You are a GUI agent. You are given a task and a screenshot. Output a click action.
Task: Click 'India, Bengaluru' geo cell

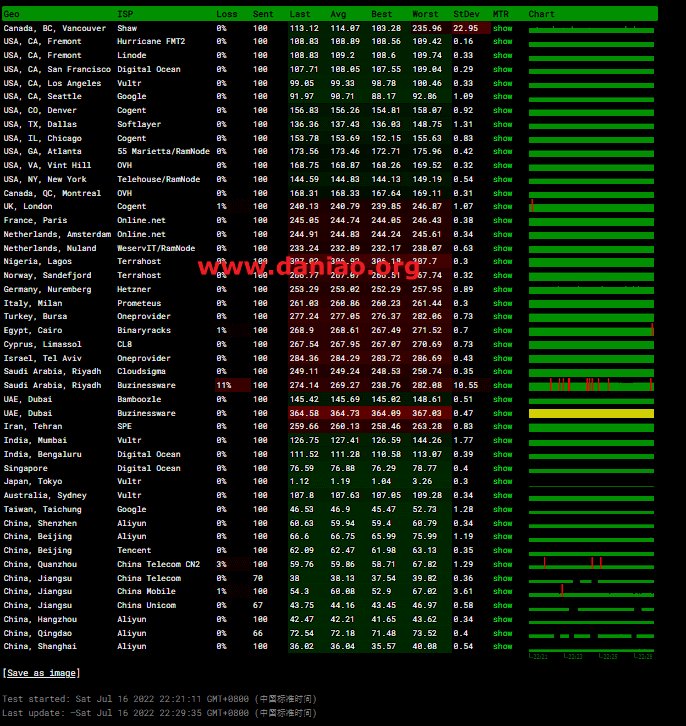[43, 454]
